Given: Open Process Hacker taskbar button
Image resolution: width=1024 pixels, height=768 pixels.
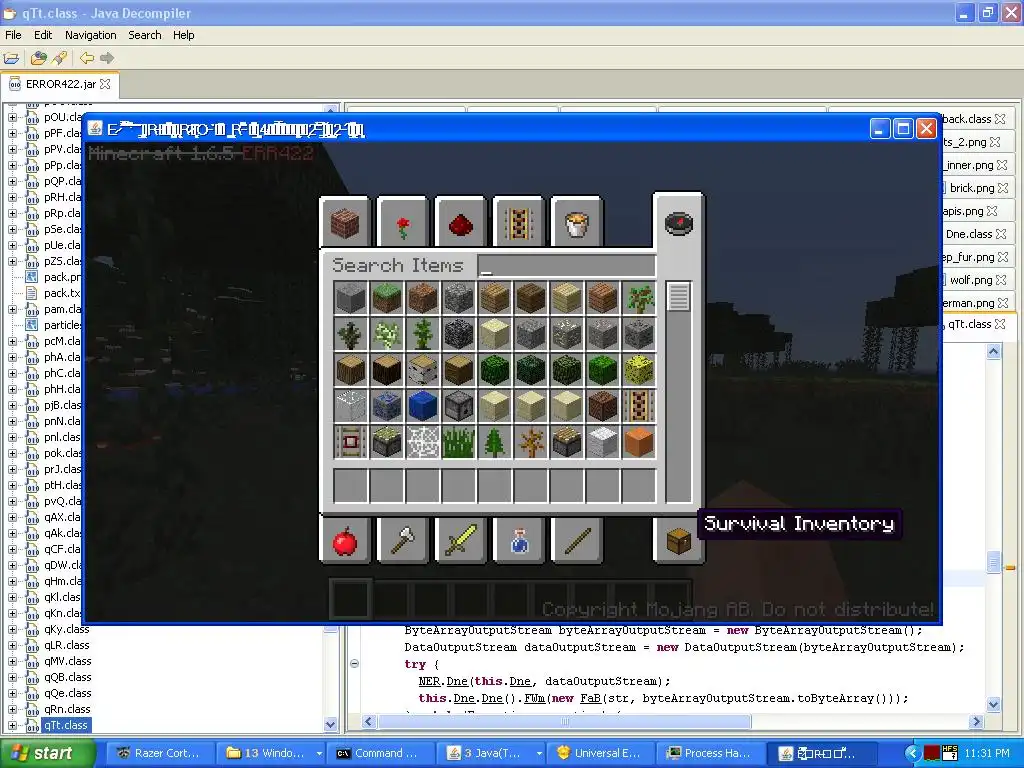Looking at the screenshot, I should 709,753.
